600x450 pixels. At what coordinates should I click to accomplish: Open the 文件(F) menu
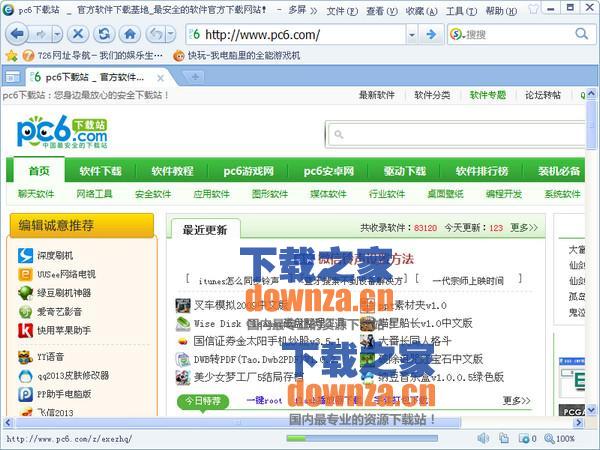tap(342, 11)
